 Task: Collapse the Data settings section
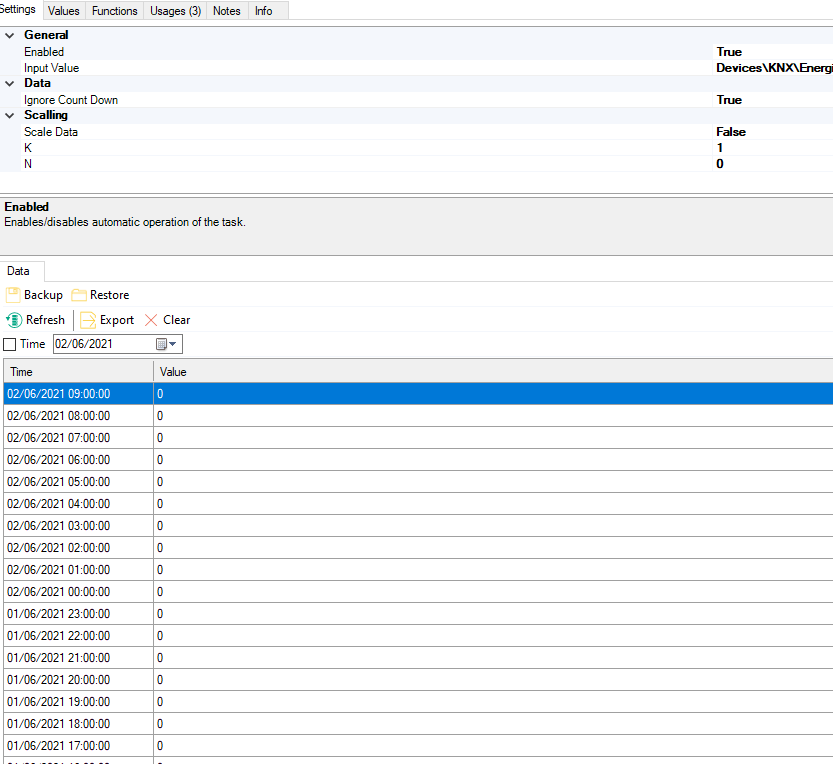(10, 83)
